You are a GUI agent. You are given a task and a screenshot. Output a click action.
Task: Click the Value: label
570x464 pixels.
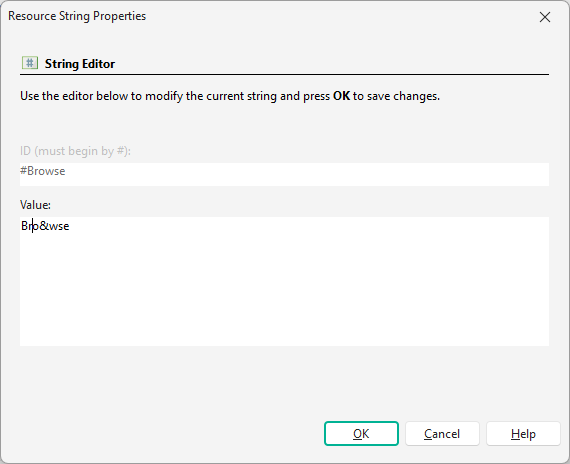pos(35,205)
